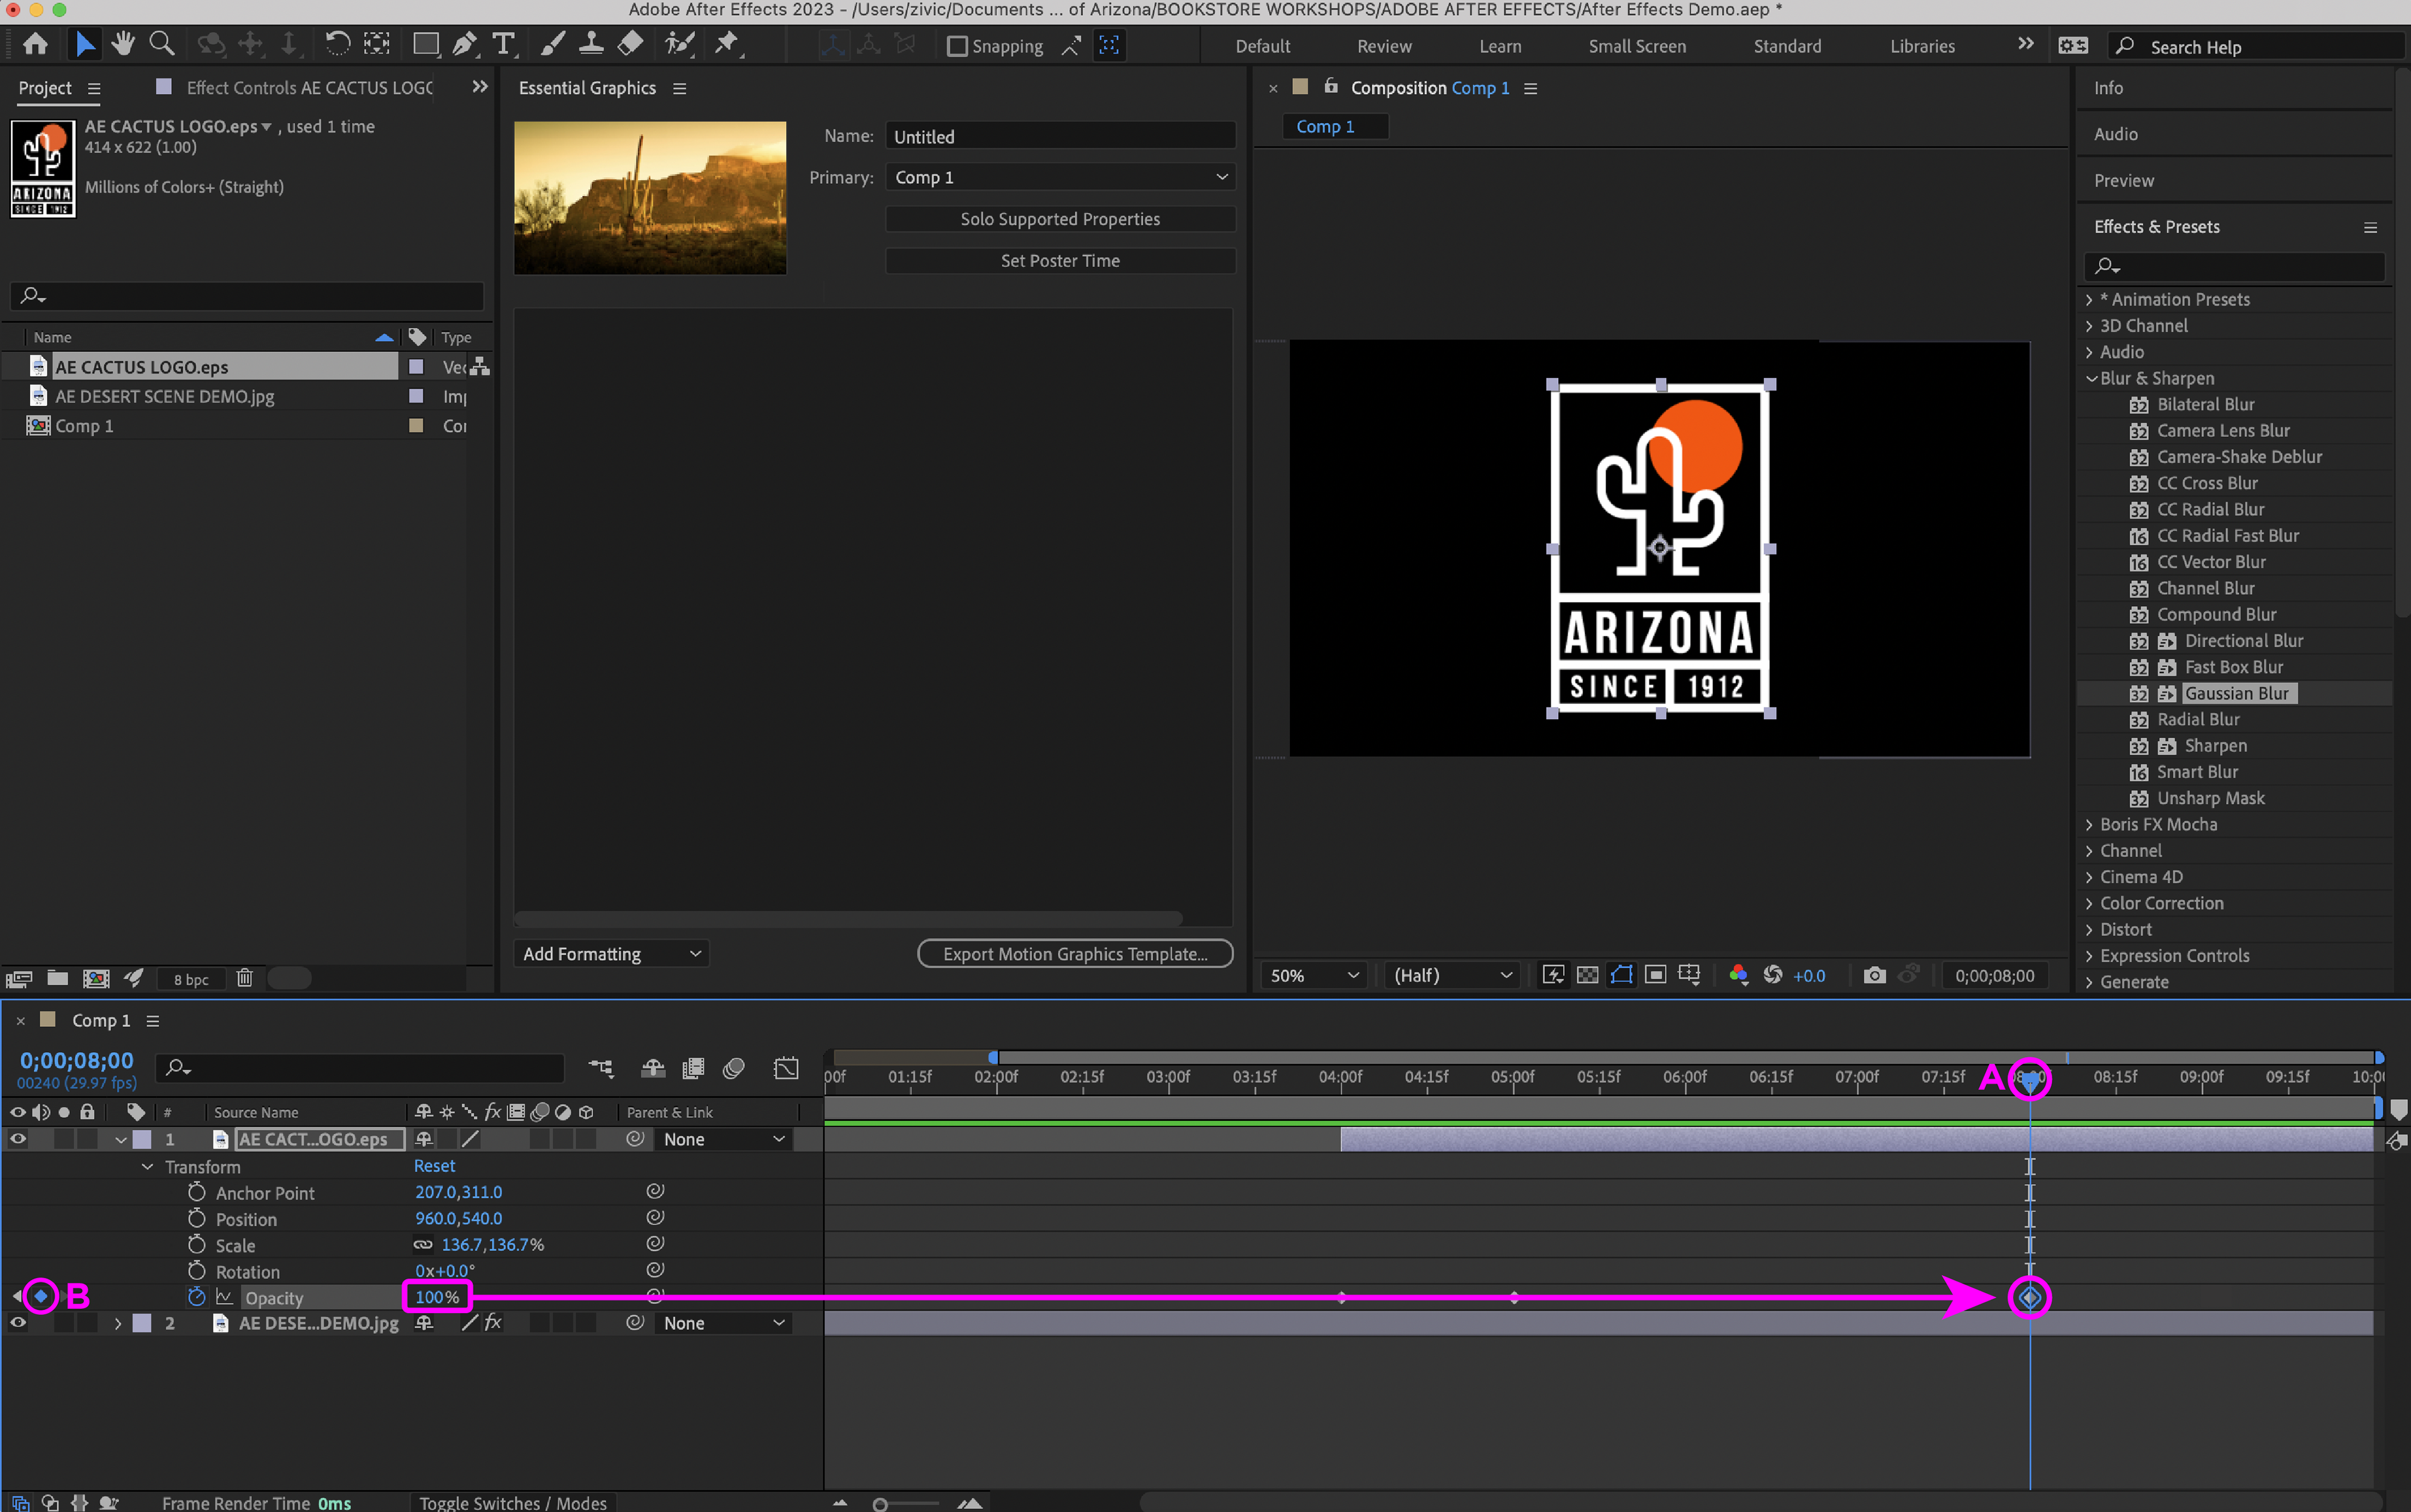
Task: Select the Pen tool in toolbar
Action: tap(464, 44)
